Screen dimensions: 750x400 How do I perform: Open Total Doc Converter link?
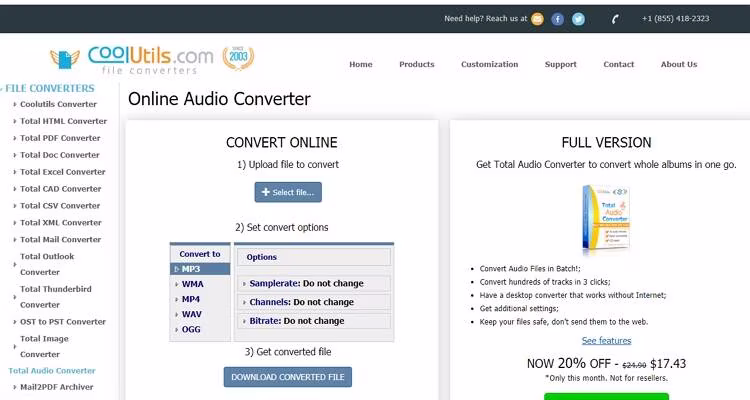(60, 155)
